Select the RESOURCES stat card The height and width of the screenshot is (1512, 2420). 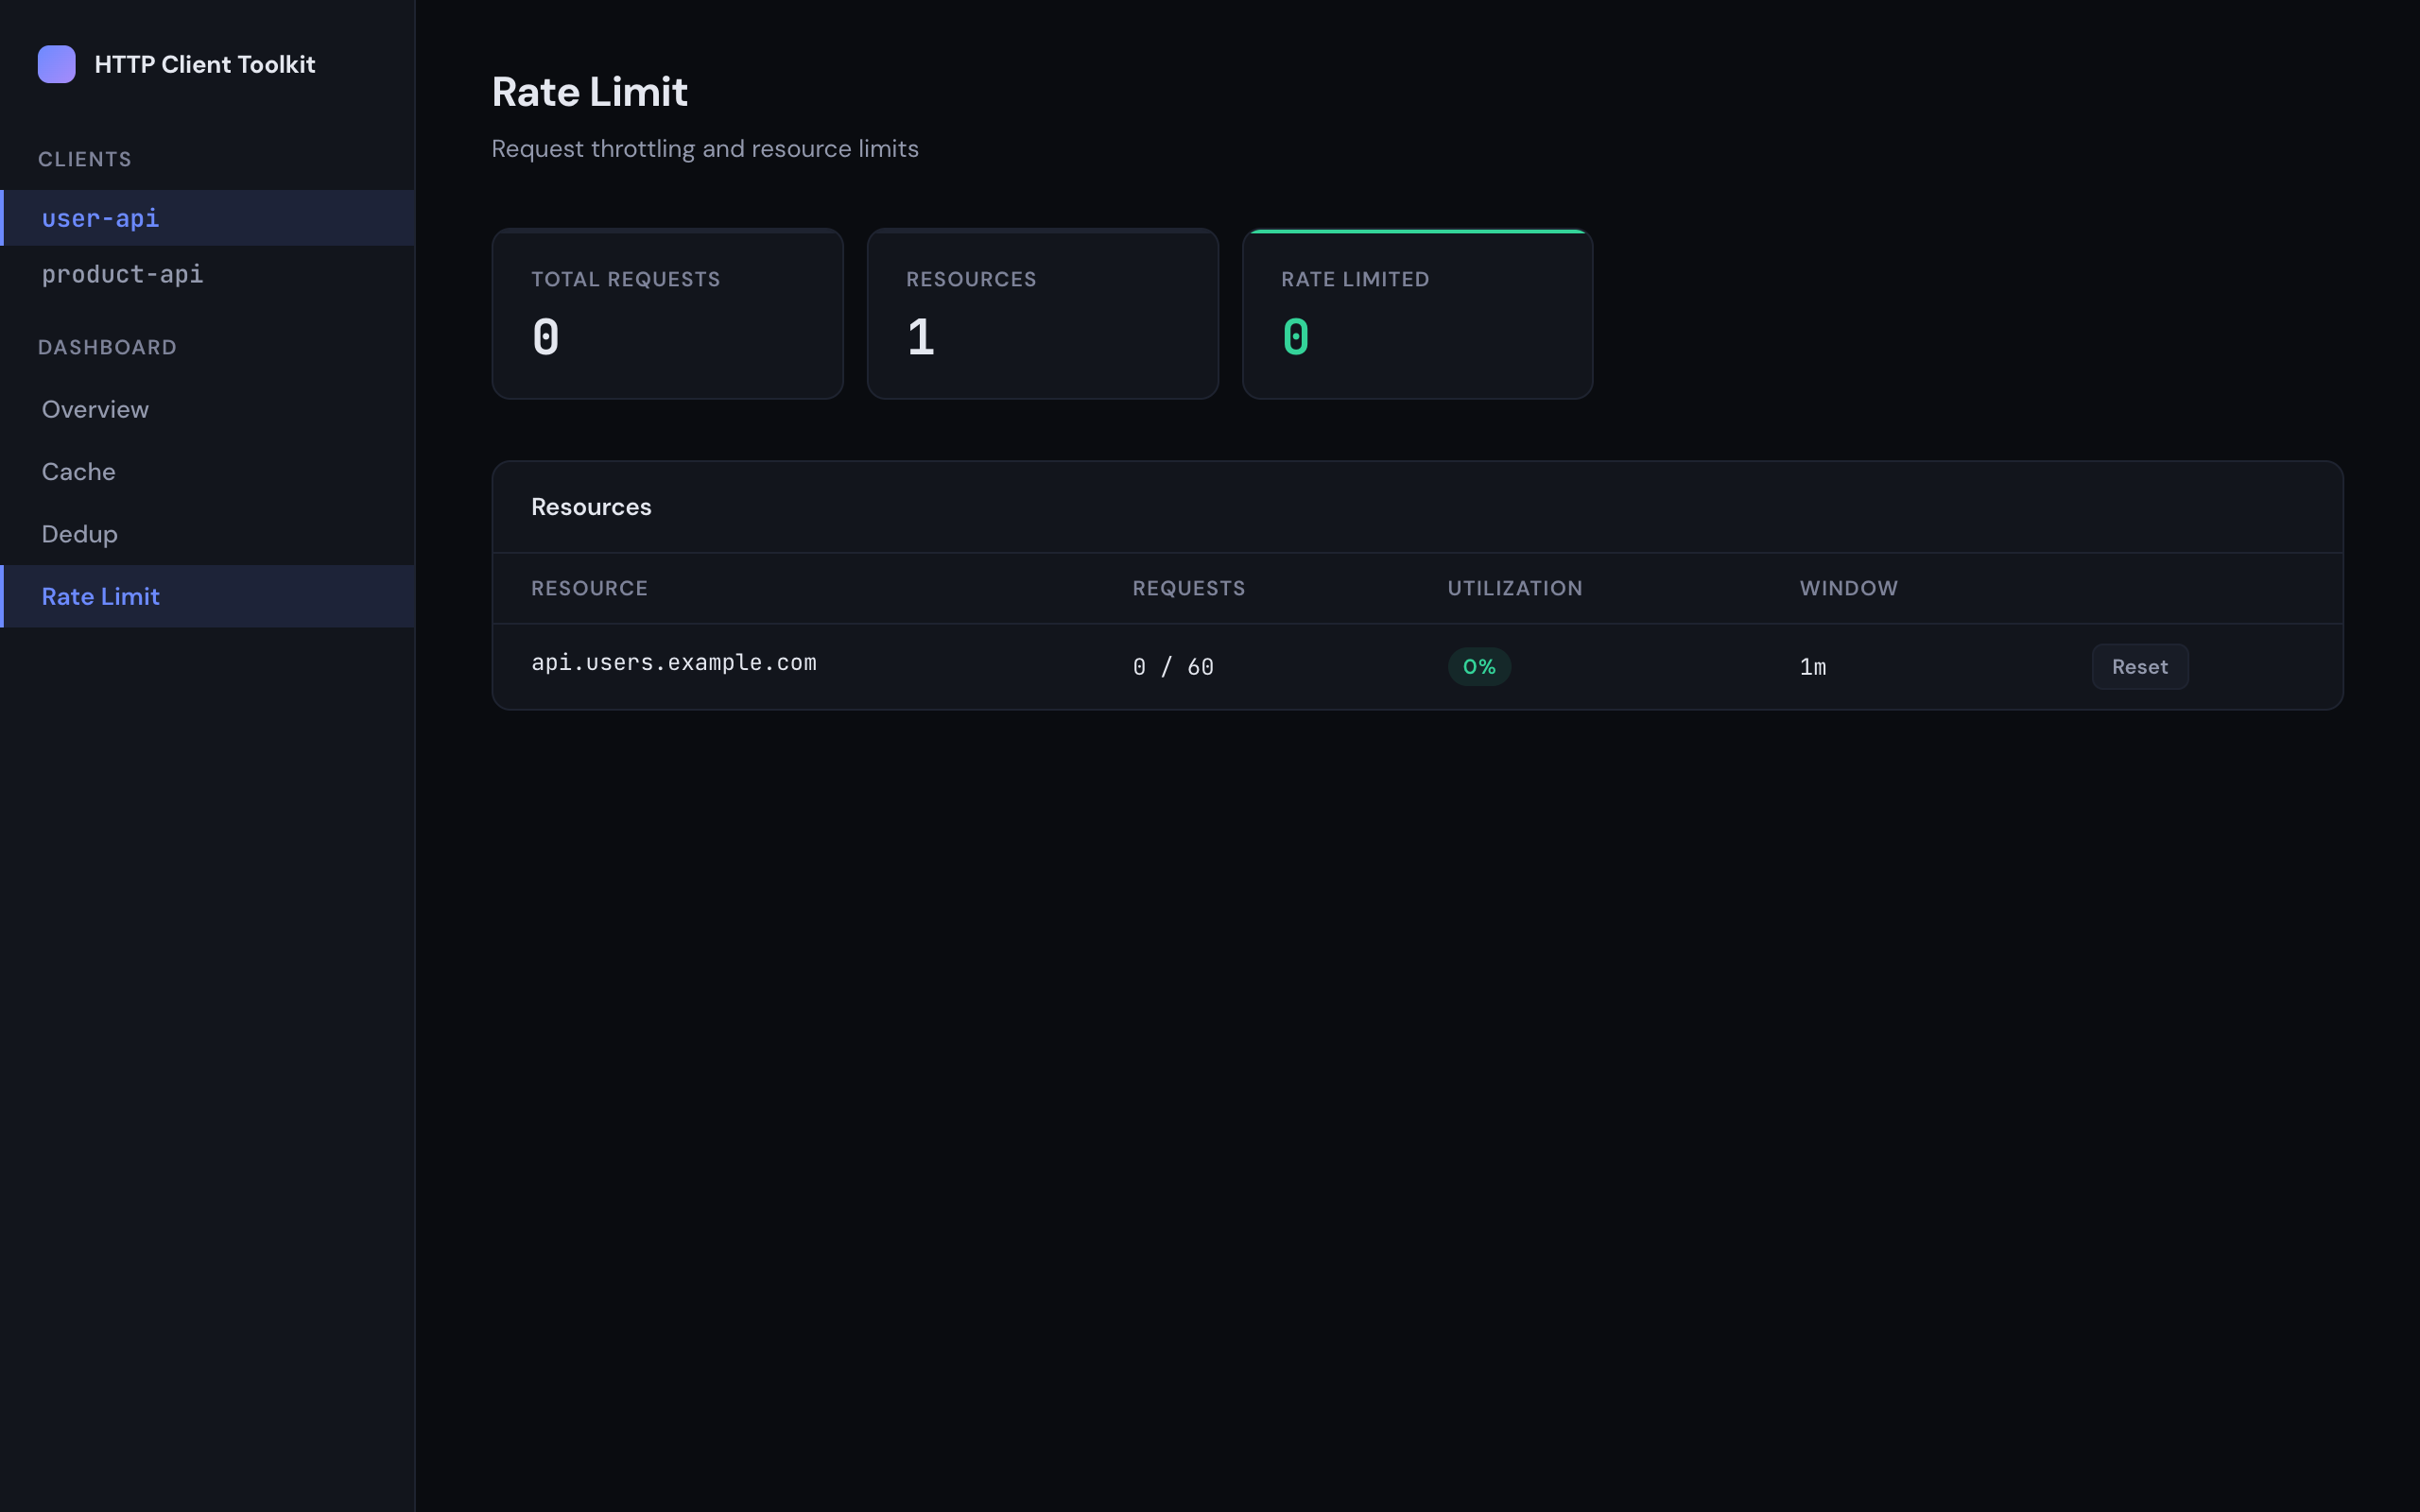pos(1042,313)
